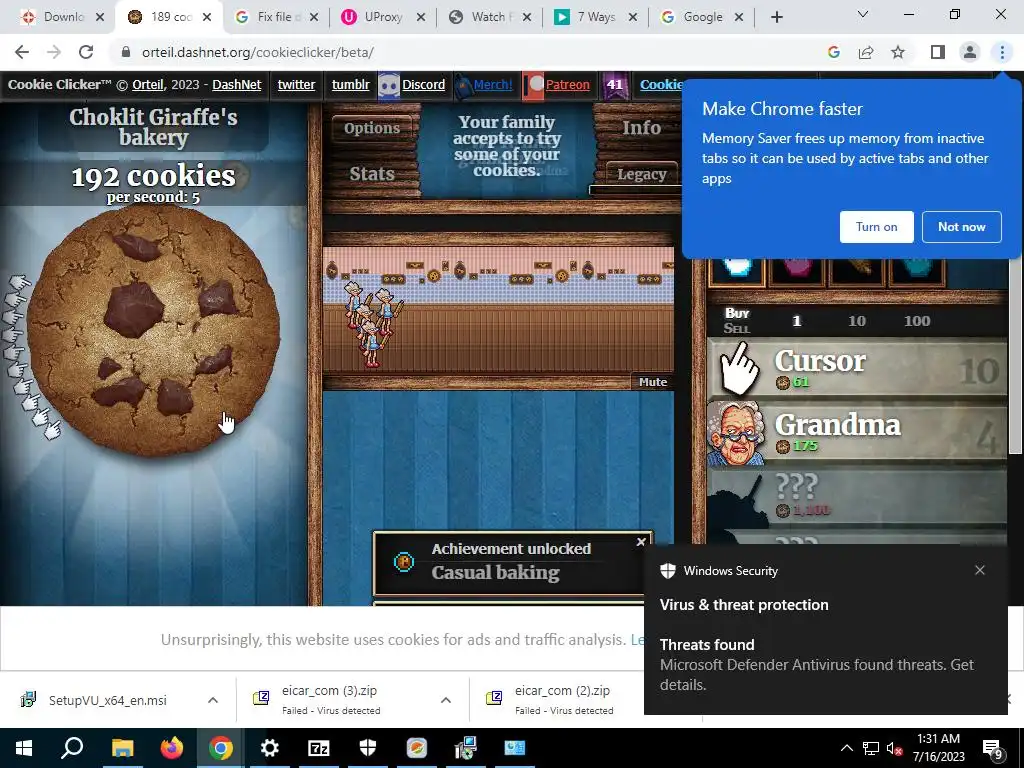Click the Google icon in address bar
Image resolution: width=1024 pixels, height=768 pixels.
click(x=834, y=52)
